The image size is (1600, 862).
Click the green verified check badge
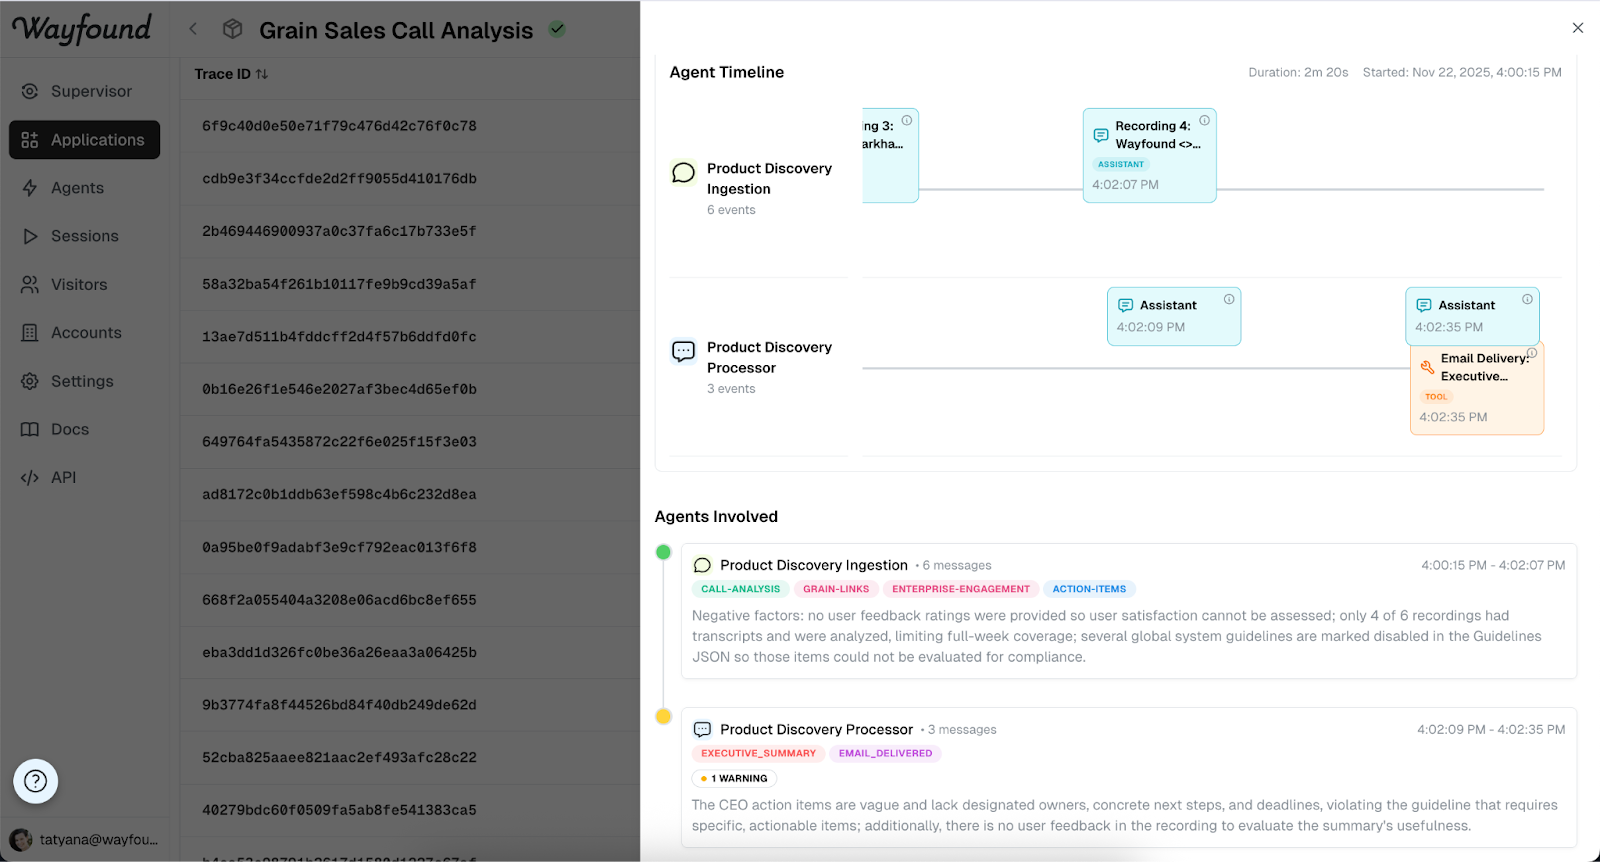557,29
